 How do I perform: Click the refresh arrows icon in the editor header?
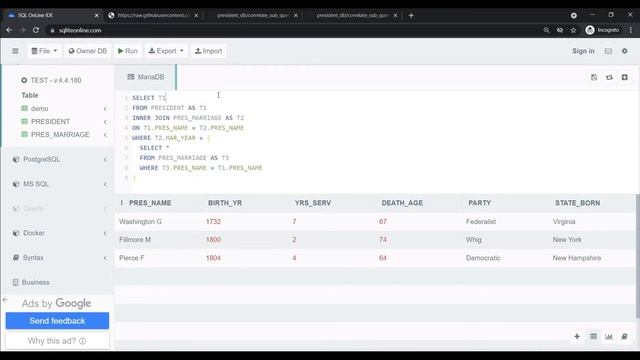pos(609,77)
